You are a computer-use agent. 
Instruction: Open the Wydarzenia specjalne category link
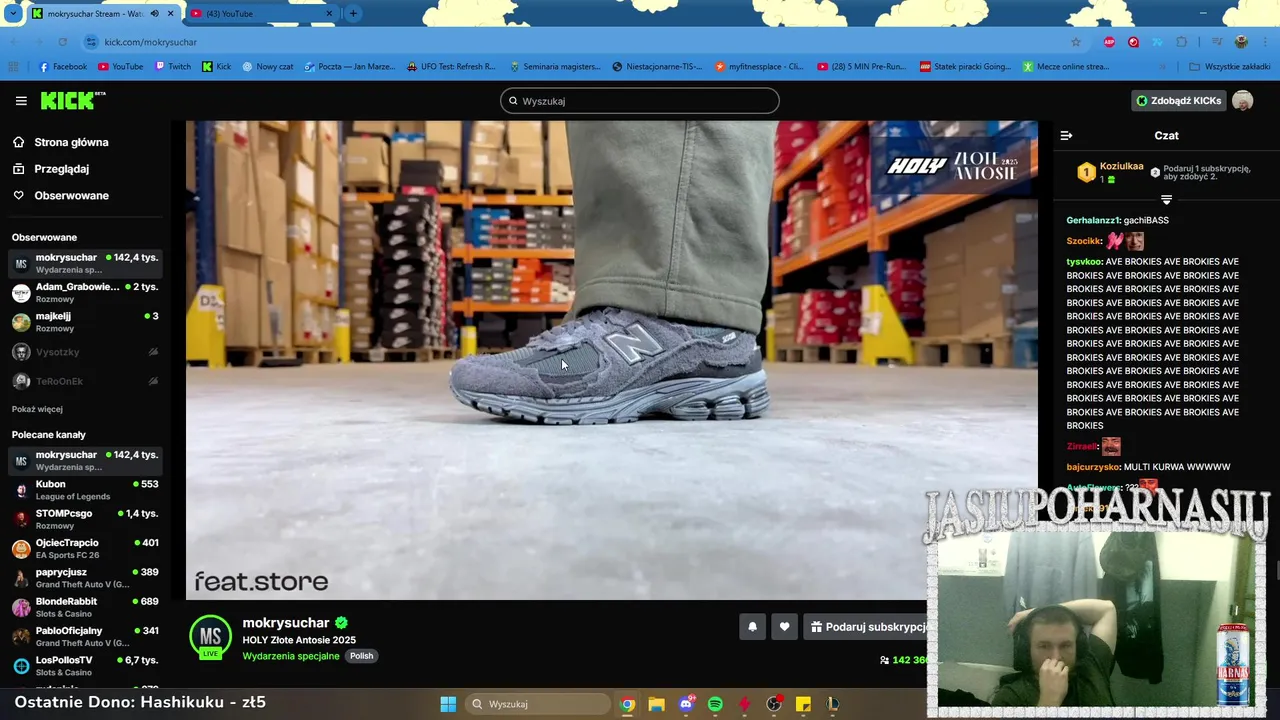click(x=291, y=656)
